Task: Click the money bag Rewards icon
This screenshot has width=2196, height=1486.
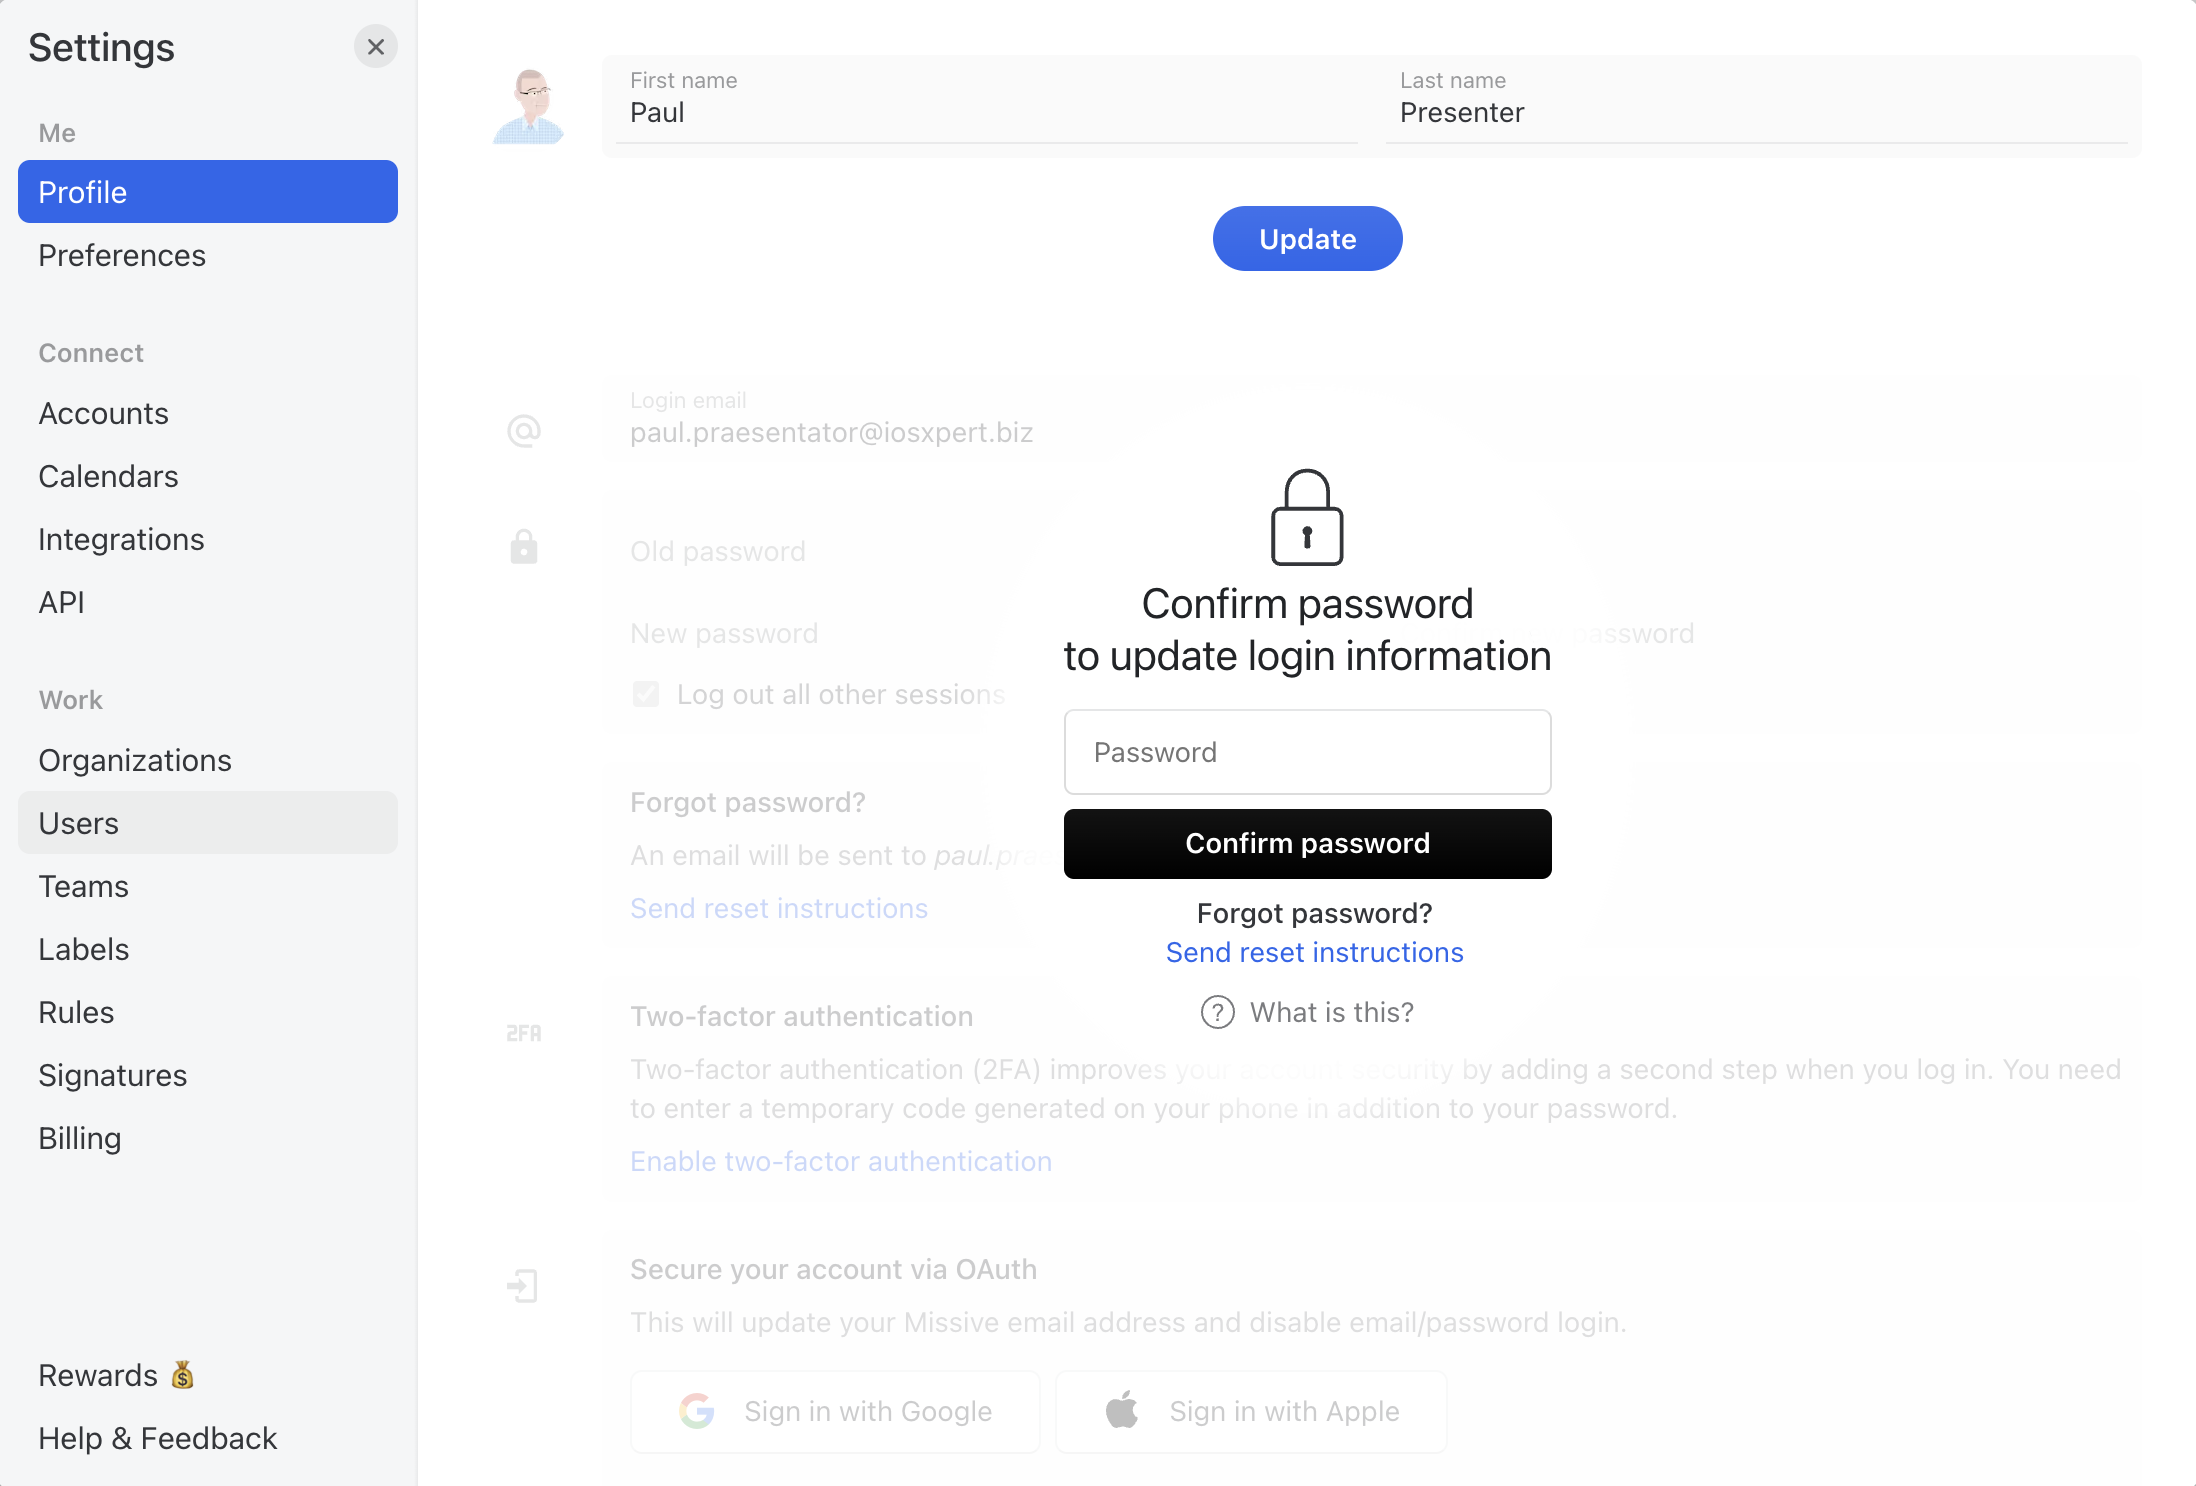Action: pos(182,1375)
